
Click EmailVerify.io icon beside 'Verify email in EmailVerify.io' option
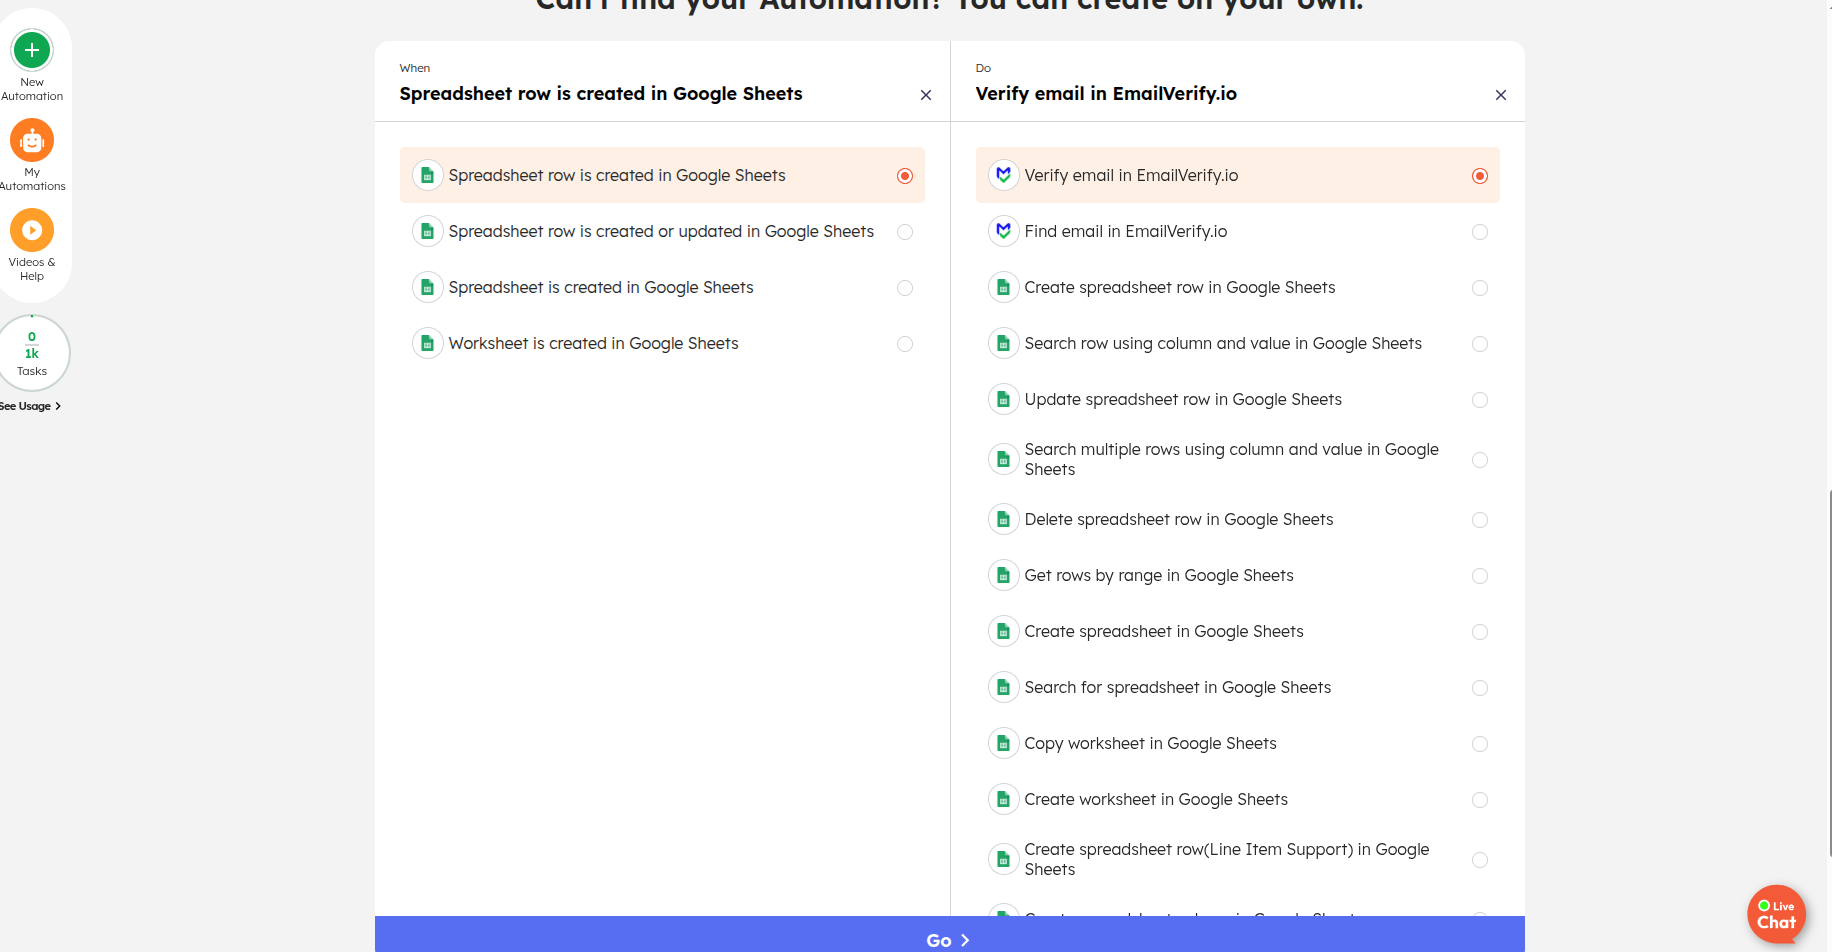tap(1004, 176)
